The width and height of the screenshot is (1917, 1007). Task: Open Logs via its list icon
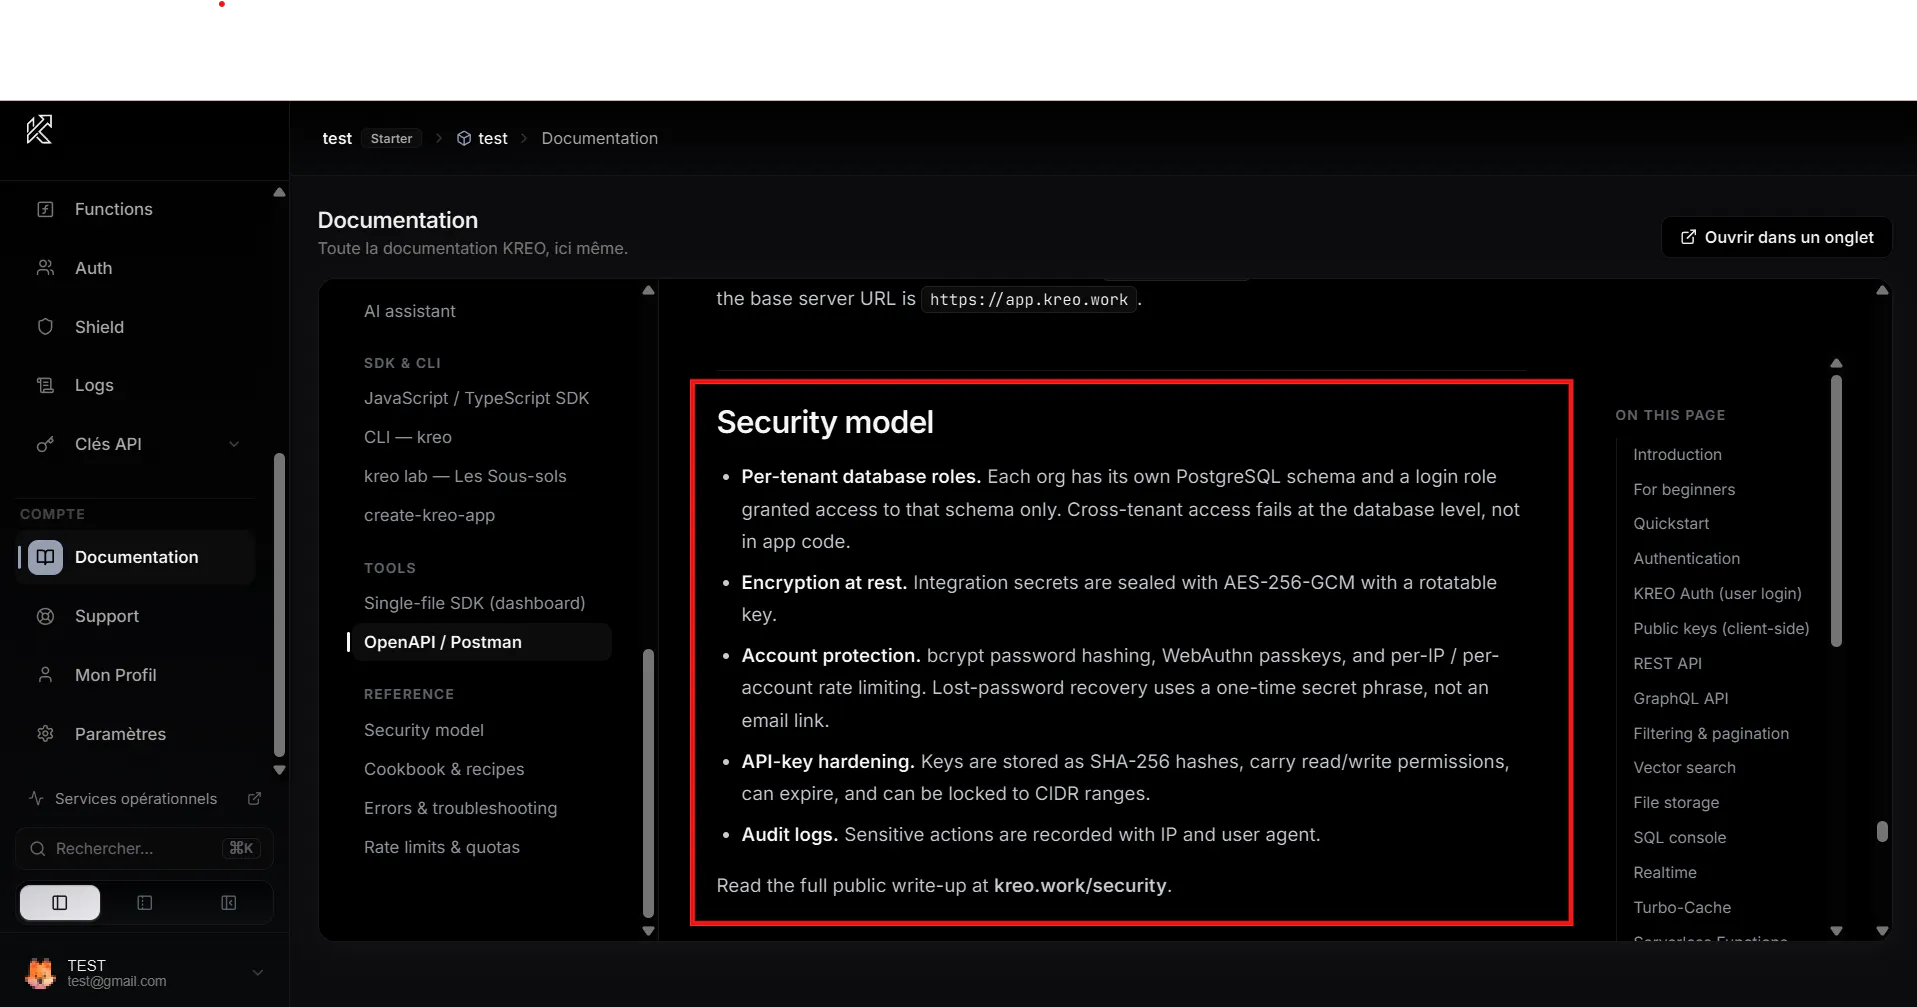(45, 385)
